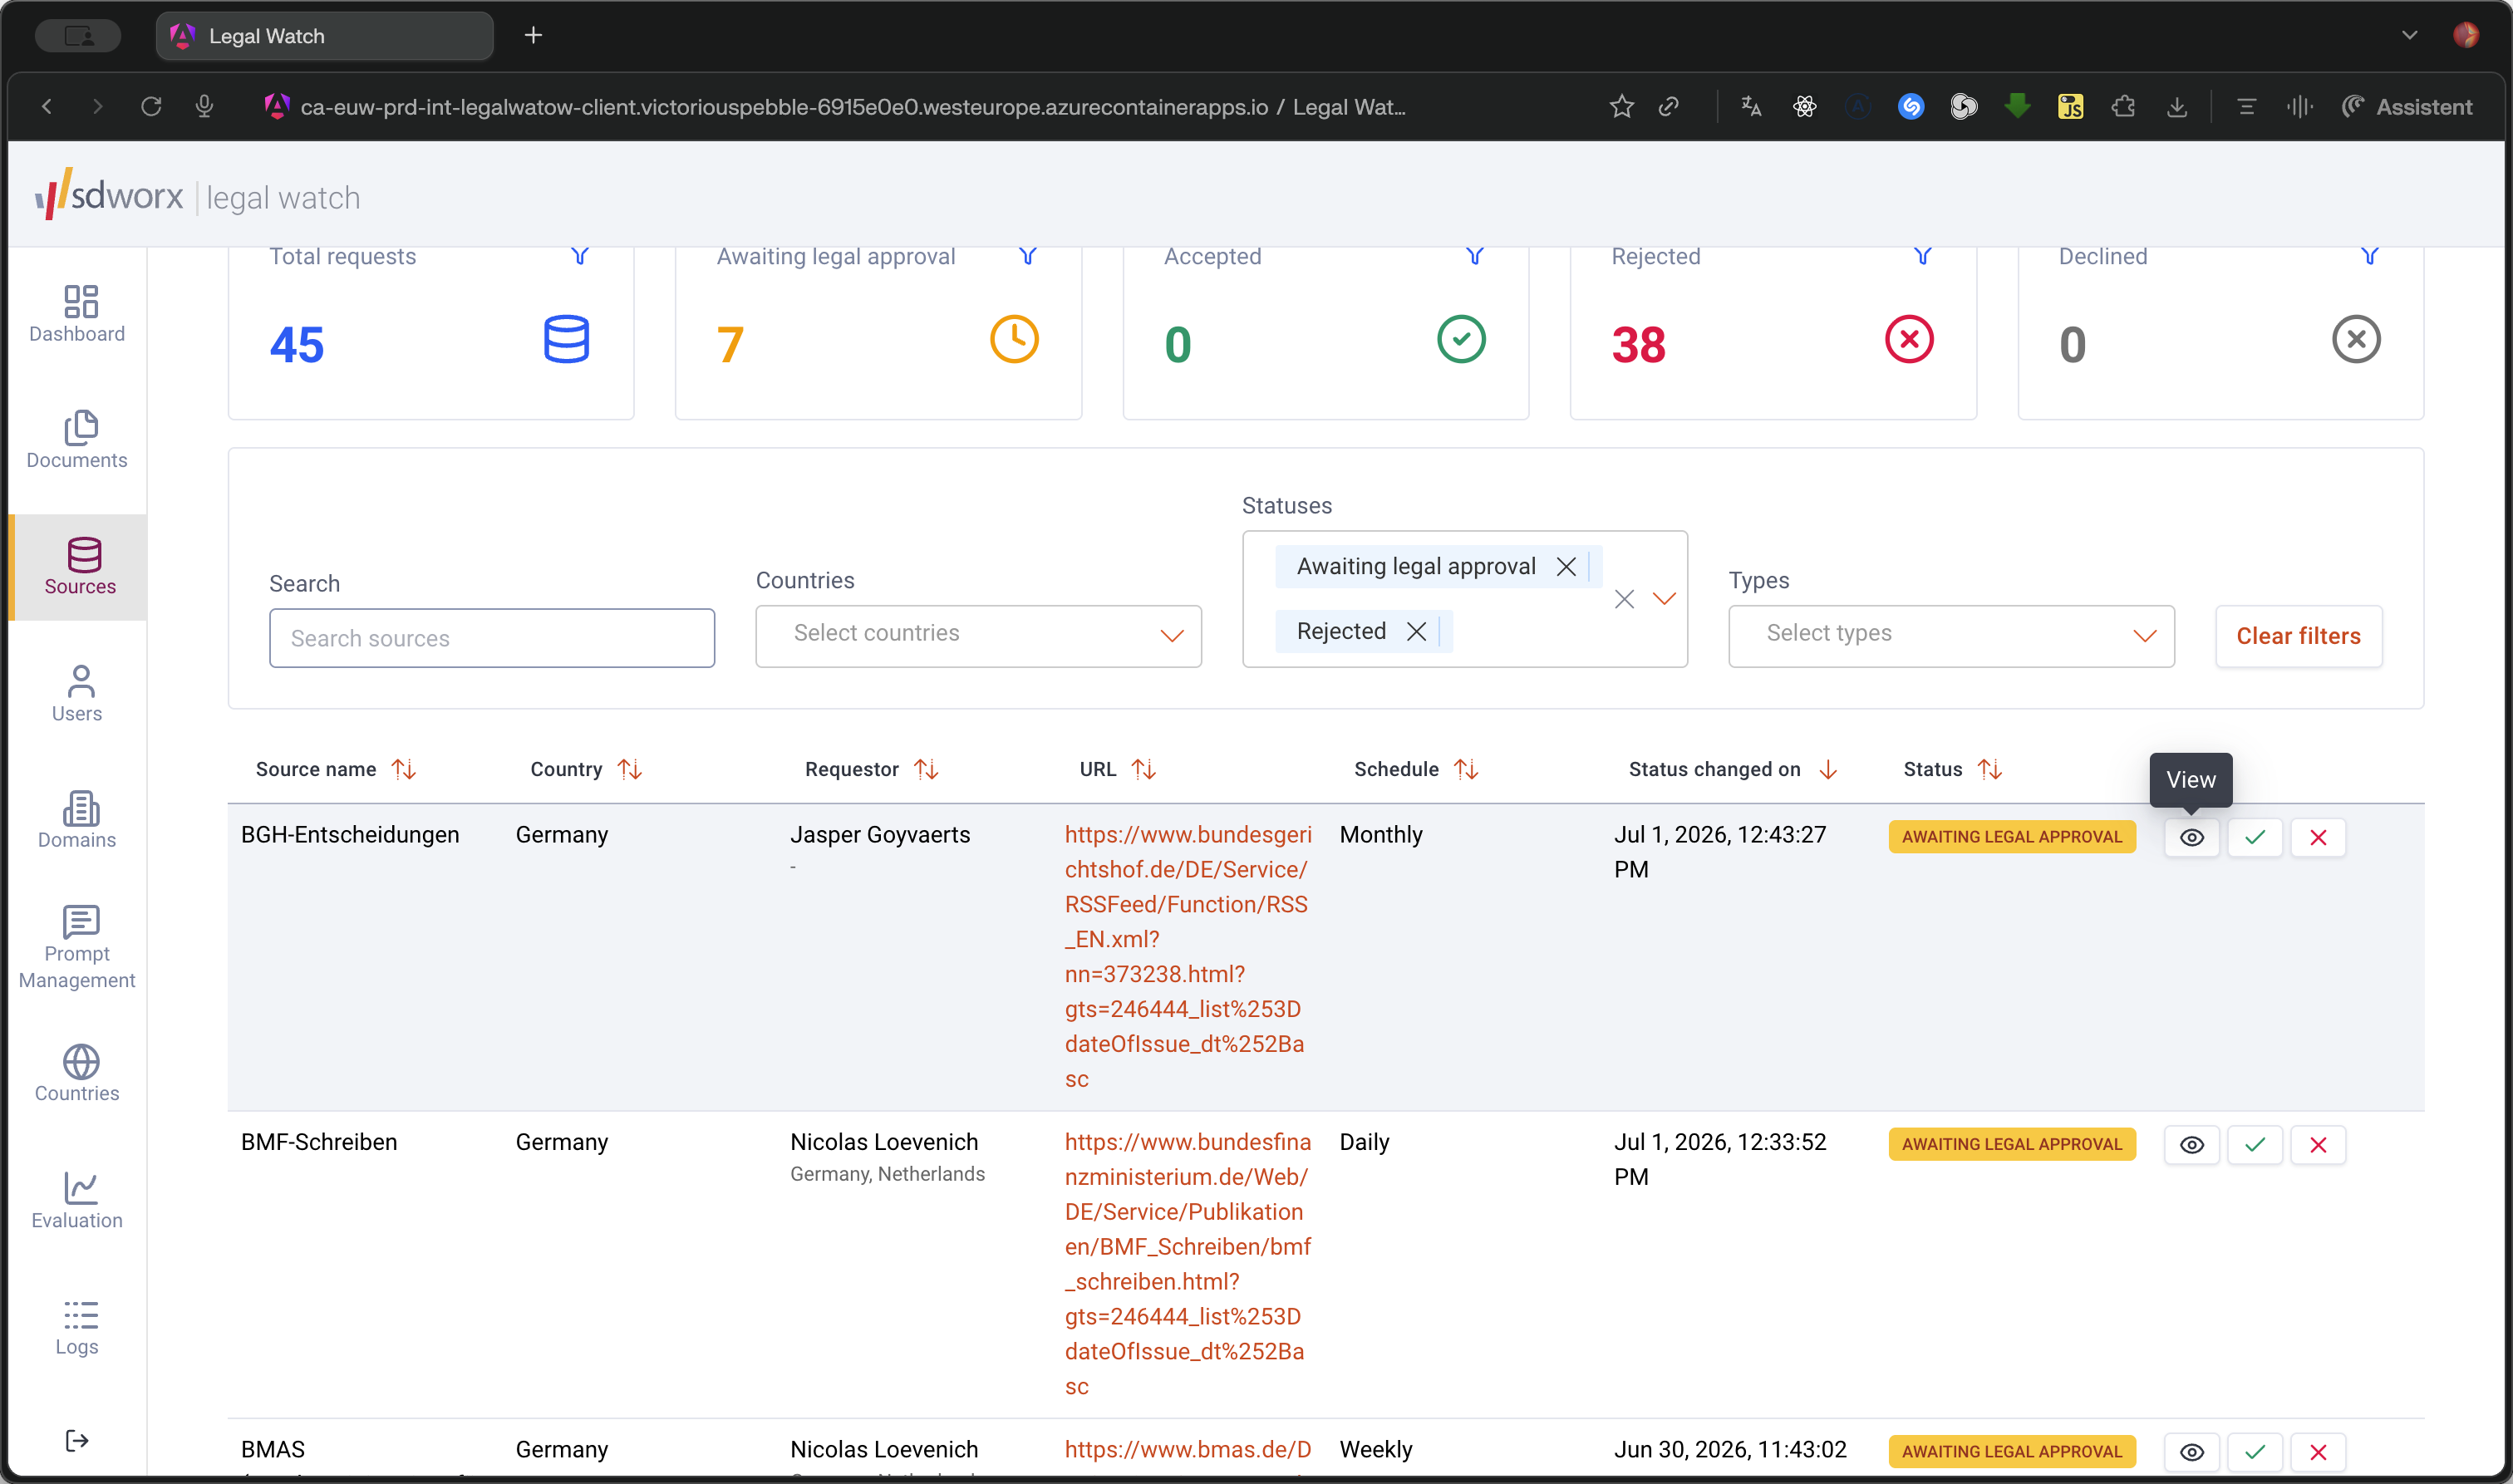
Task: Open the Evaluation sidebar page
Action: pyautogui.click(x=77, y=1200)
